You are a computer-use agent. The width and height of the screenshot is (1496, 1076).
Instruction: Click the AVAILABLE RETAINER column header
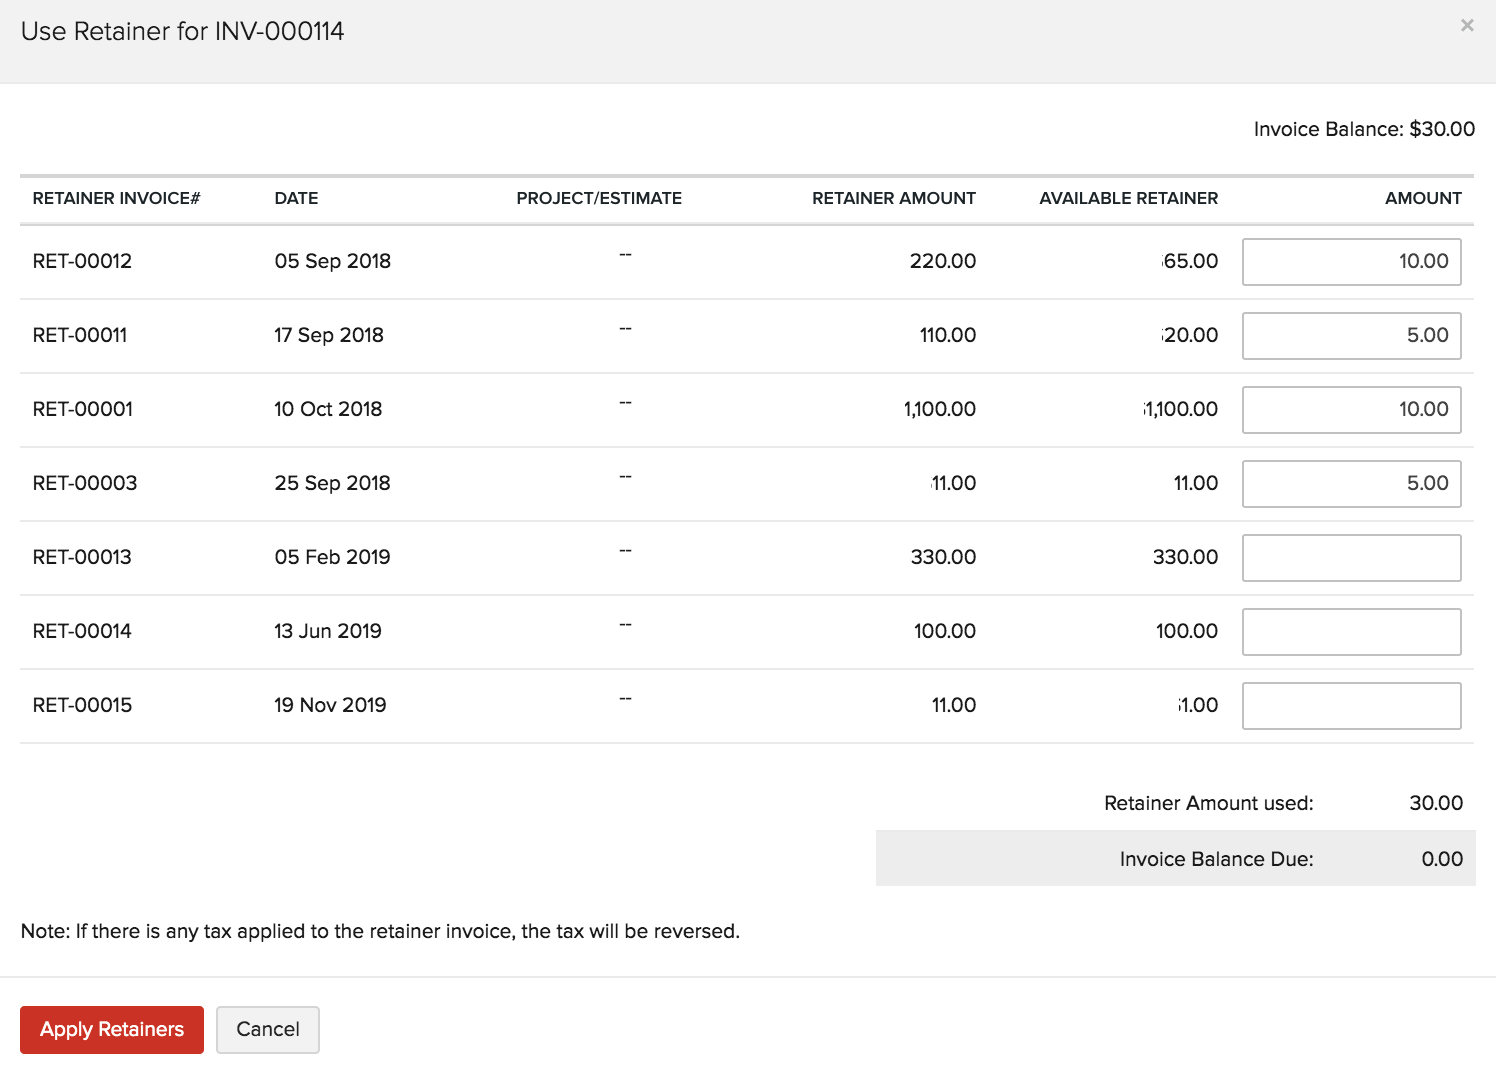[x=1128, y=198]
